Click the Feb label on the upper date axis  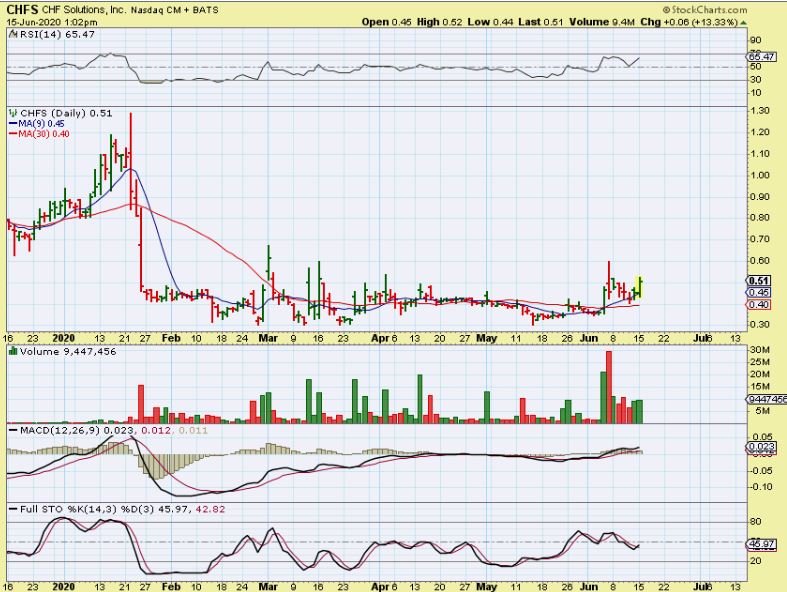click(171, 338)
